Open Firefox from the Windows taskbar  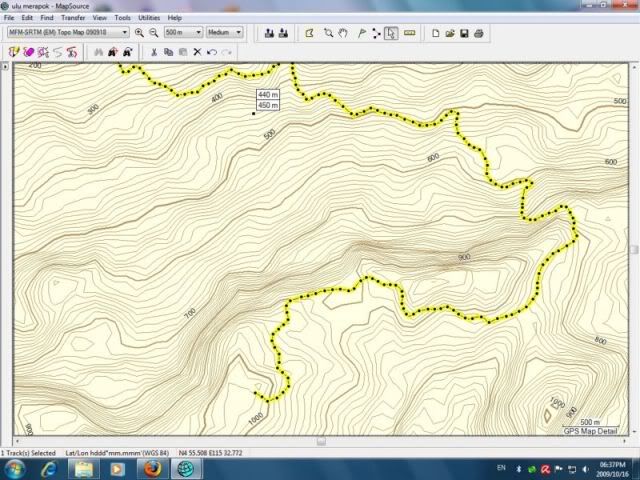tap(150, 468)
